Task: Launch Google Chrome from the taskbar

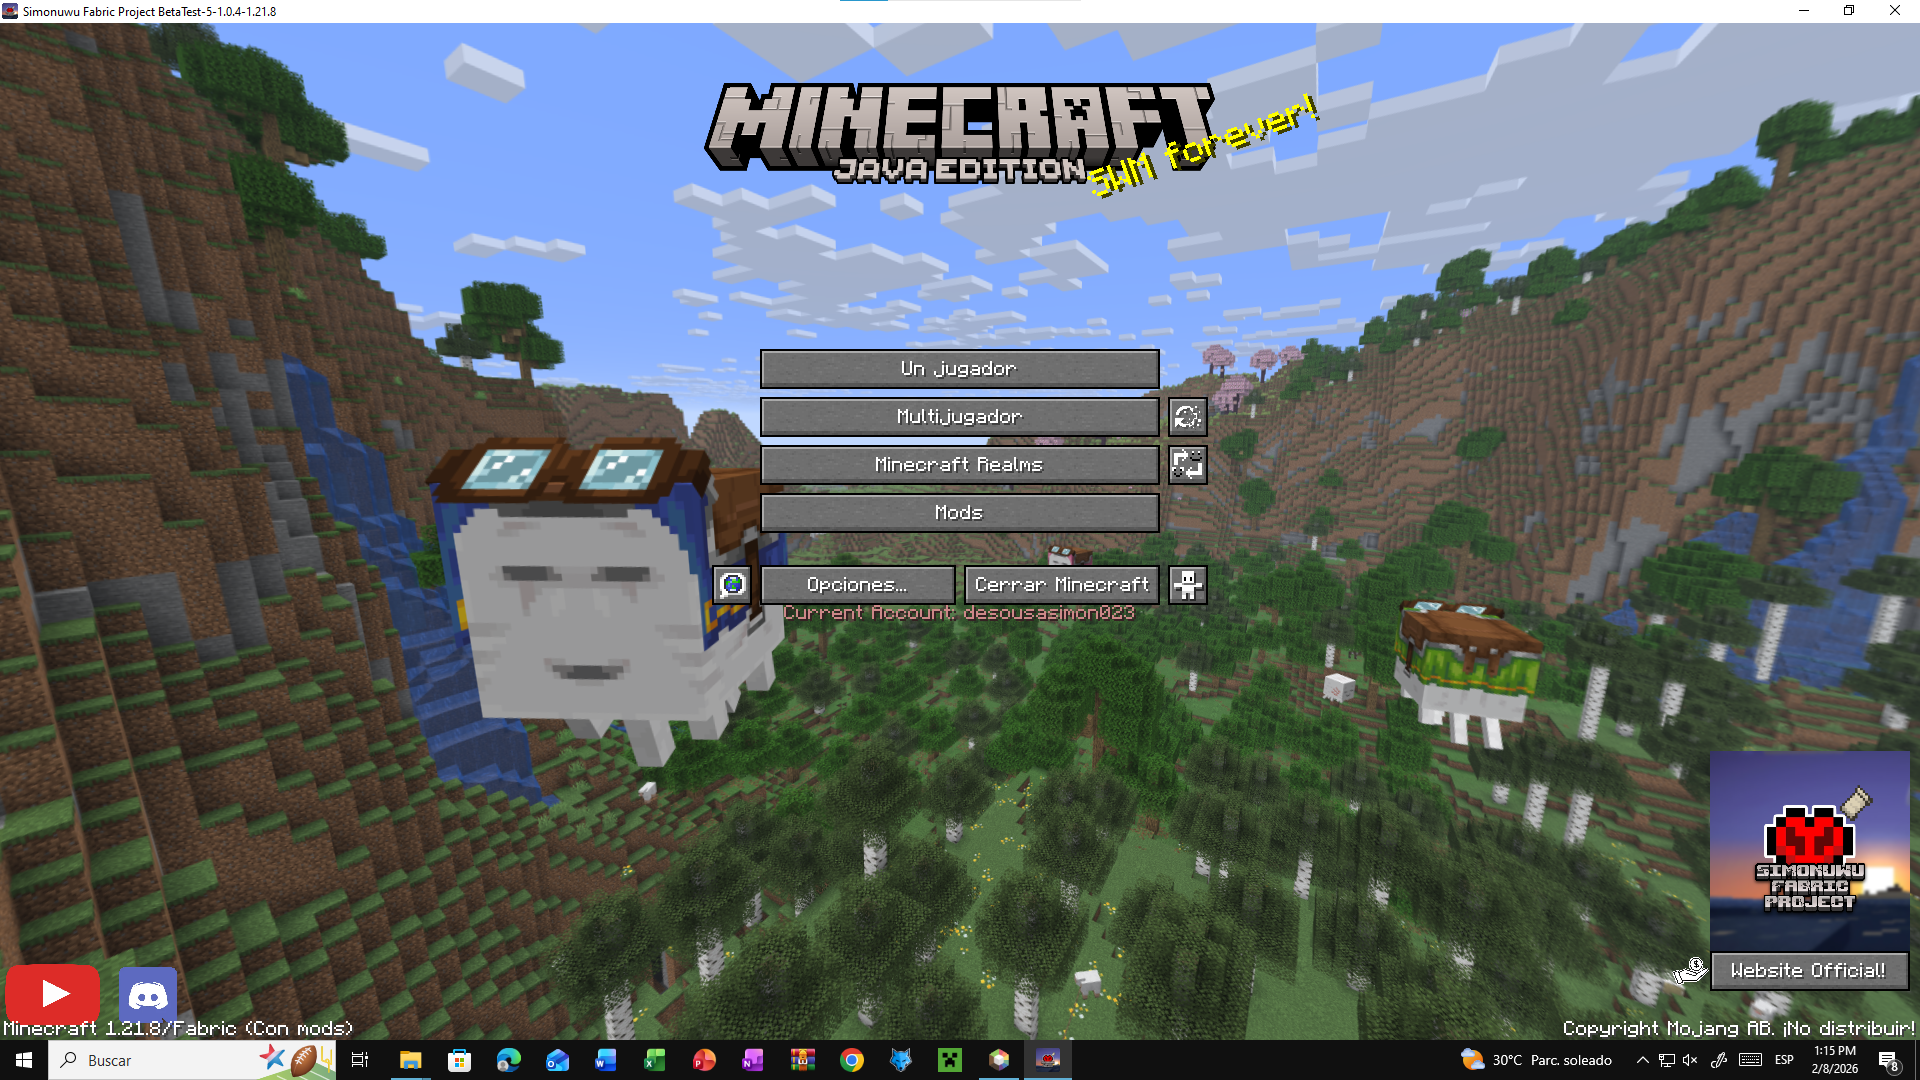Action: [852, 1060]
